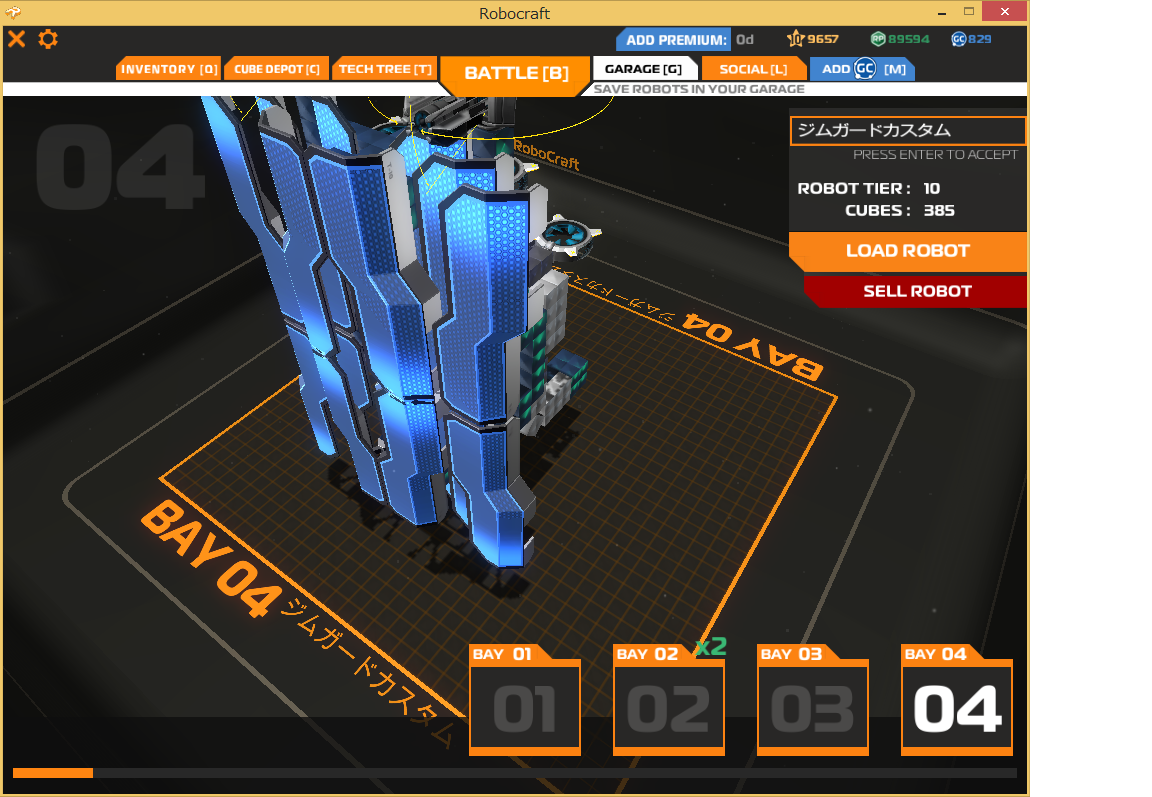This screenshot has width=1152, height=797.
Task: Select the Garage [G] tab
Action: point(643,69)
